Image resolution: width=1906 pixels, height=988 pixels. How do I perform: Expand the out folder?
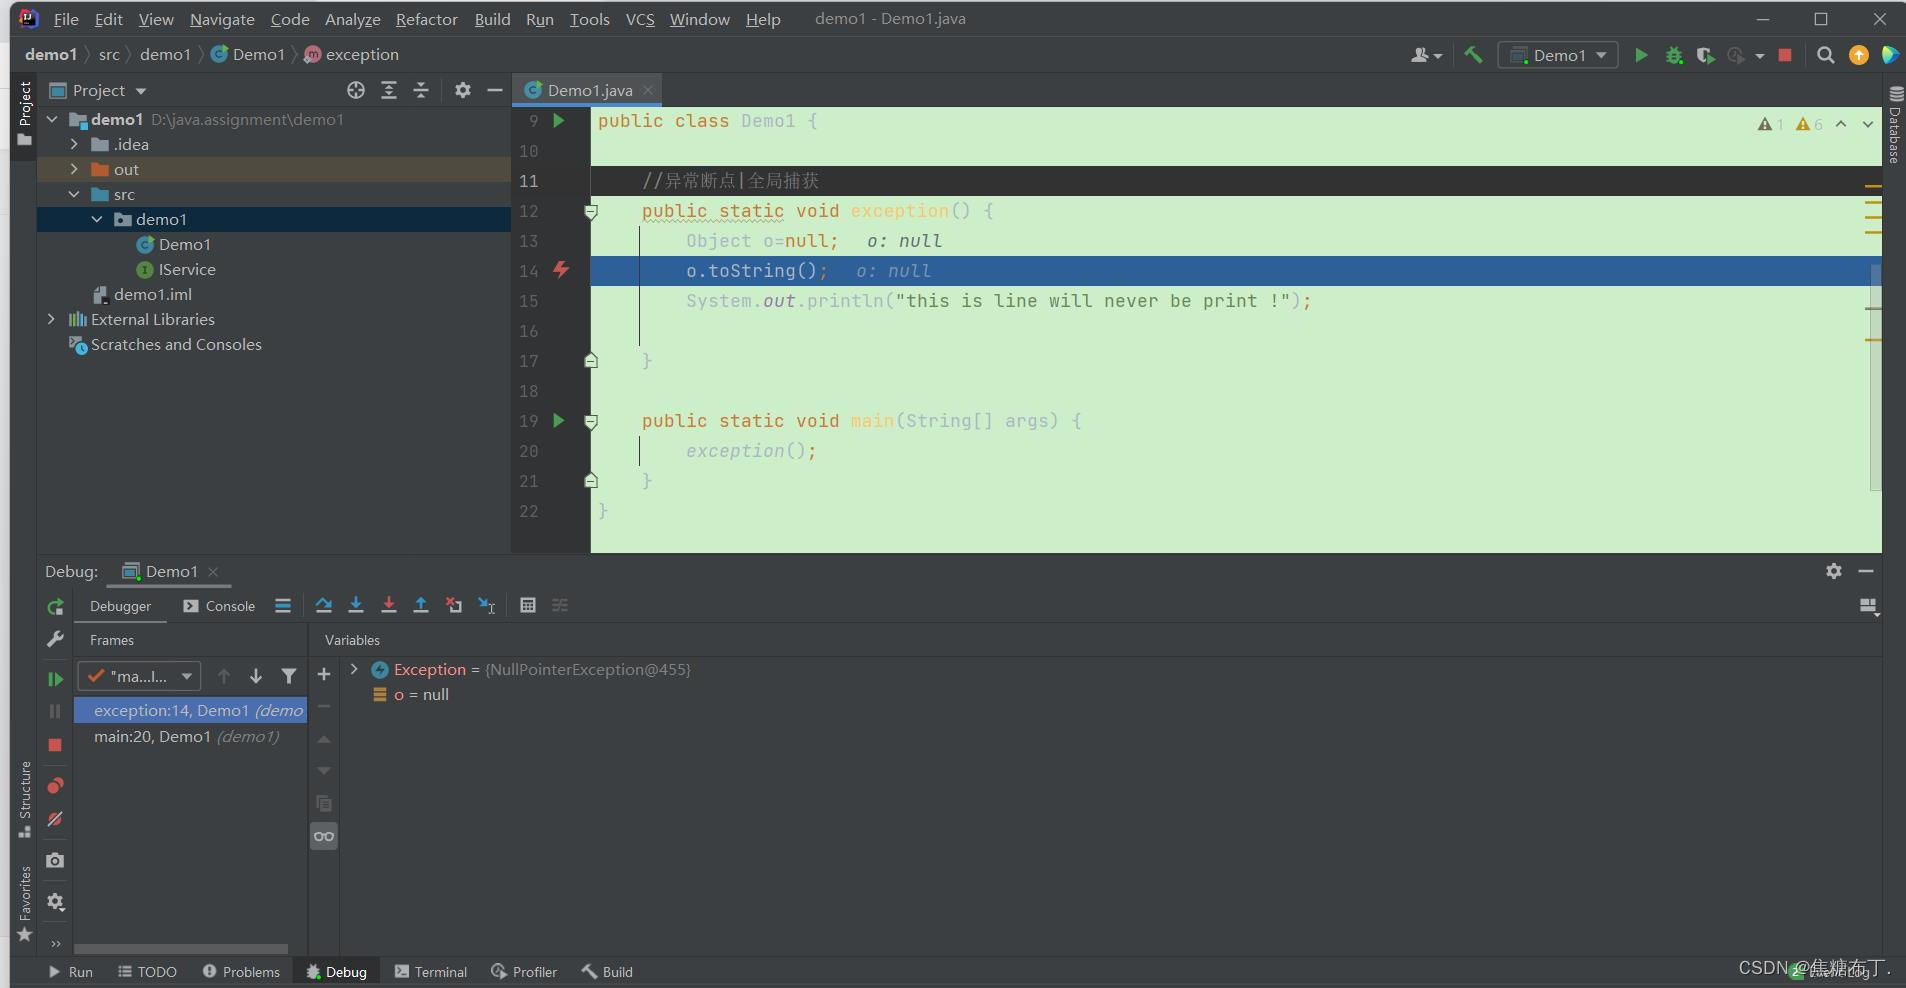[74, 169]
